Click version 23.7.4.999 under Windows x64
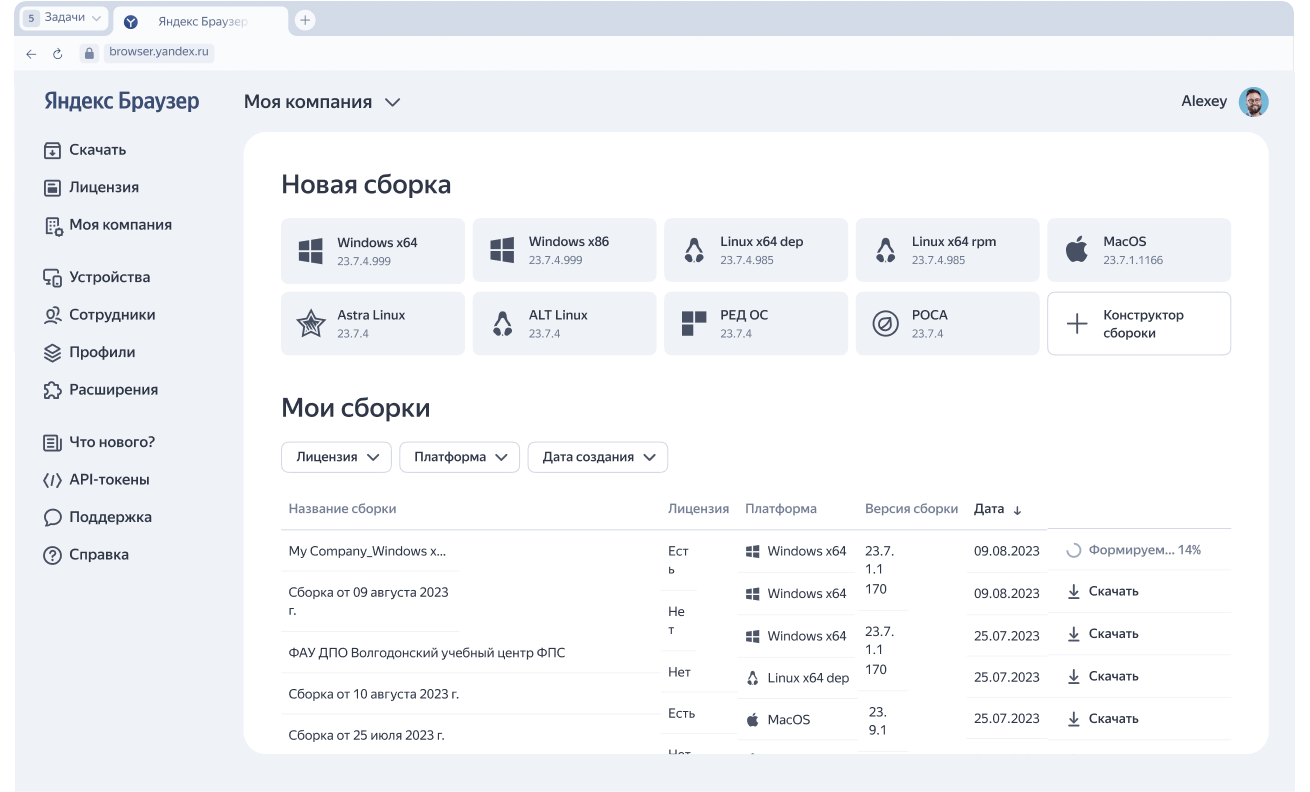Viewport: 1310px width, 792px height. pyautogui.click(x=364, y=261)
